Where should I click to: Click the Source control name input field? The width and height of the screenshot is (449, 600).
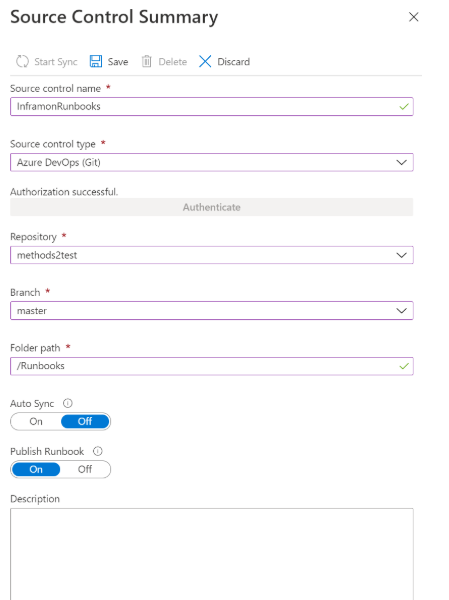[212, 106]
